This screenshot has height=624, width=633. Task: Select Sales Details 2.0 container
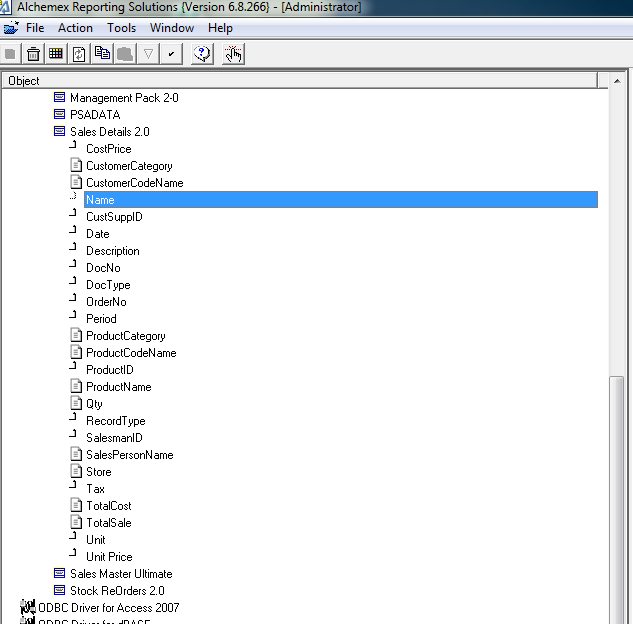point(109,132)
